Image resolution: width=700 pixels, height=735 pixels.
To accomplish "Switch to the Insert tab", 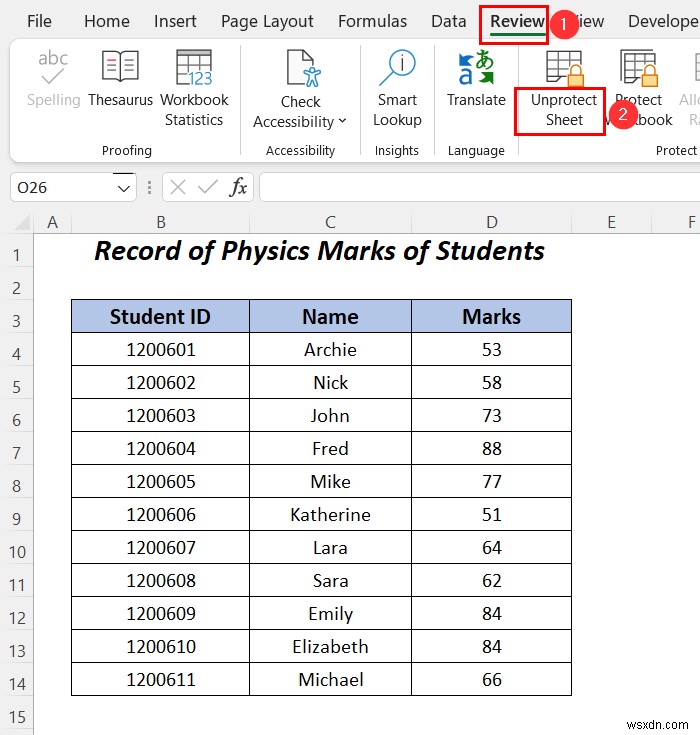I will pyautogui.click(x=175, y=22).
